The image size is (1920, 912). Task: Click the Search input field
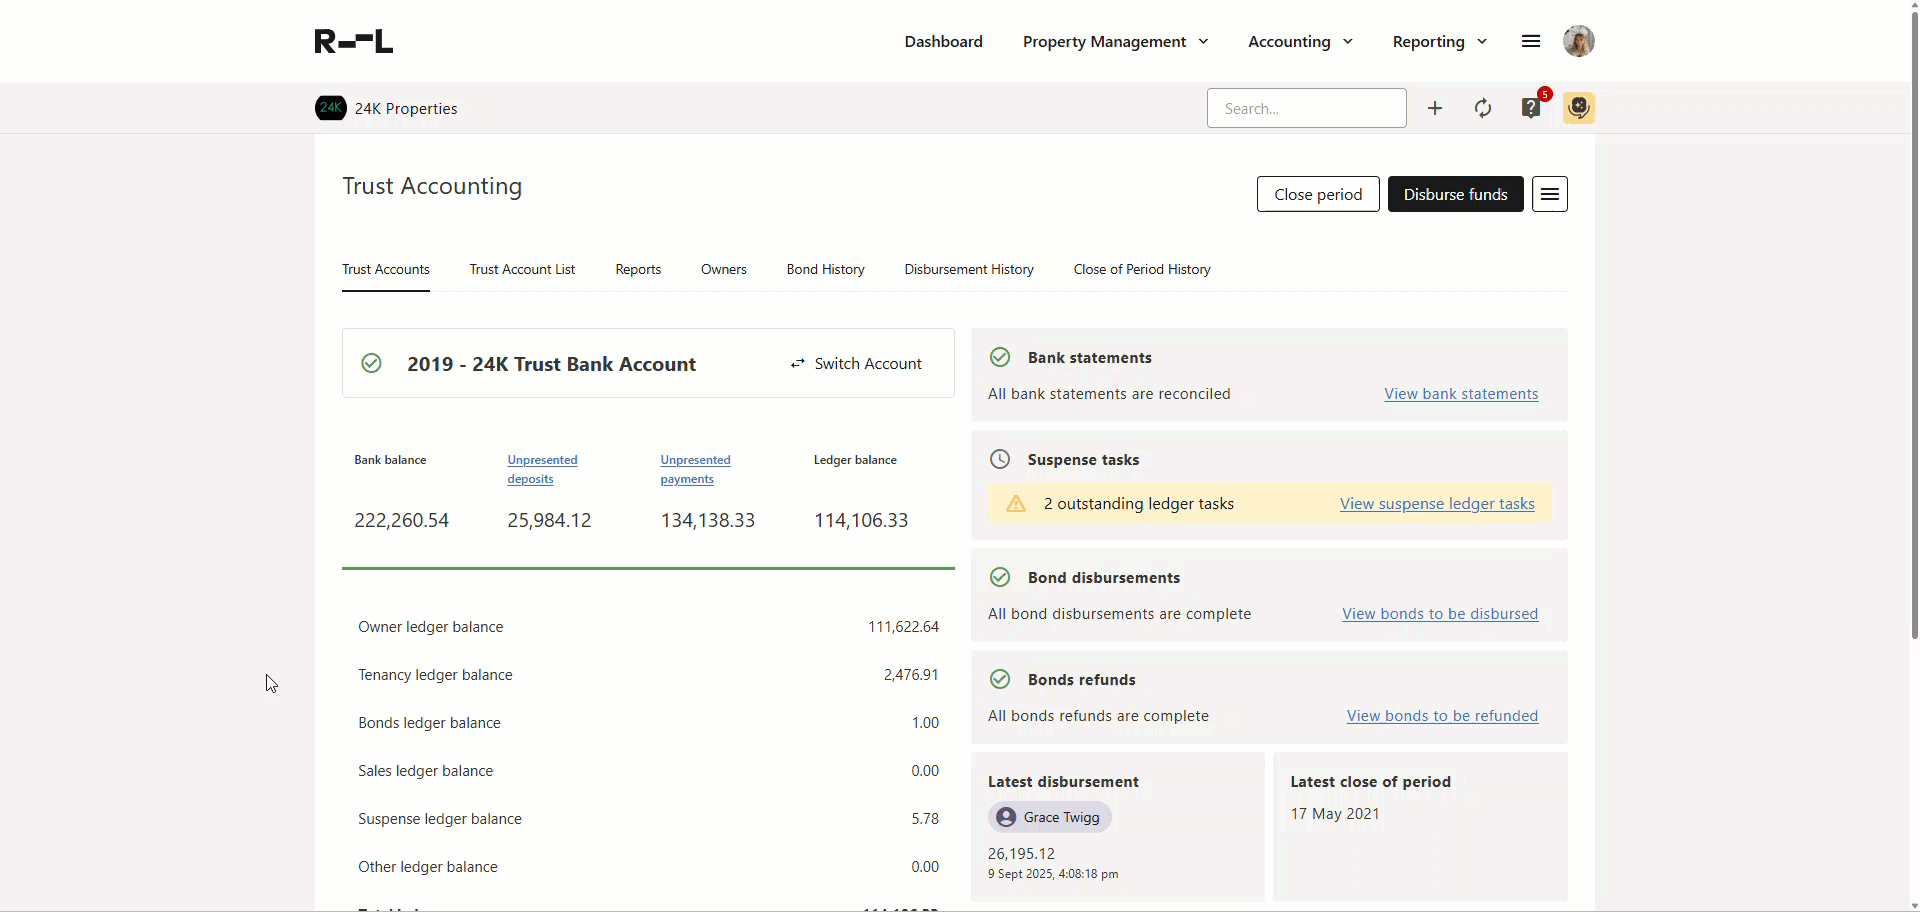click(1306, 108)
